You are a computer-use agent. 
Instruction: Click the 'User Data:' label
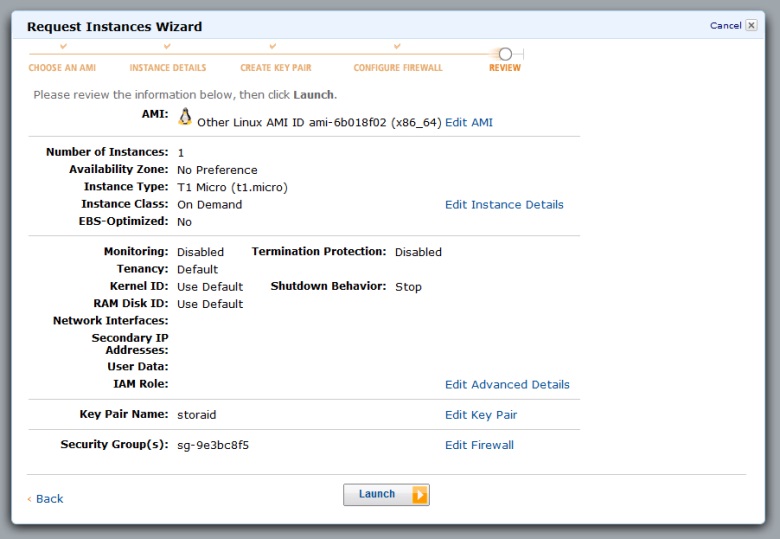[138, 366]
